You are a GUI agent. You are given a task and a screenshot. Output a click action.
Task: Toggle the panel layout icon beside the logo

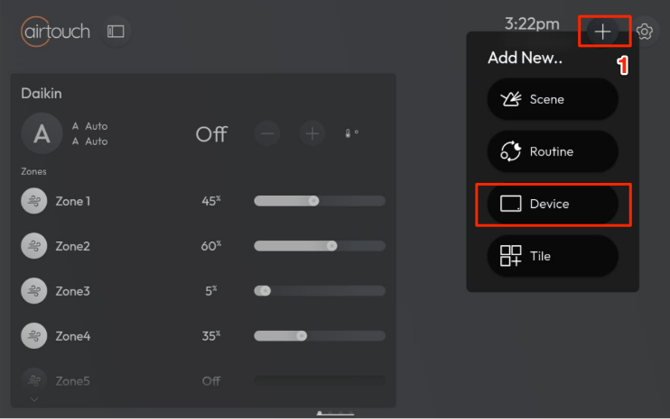pyautogui.click(x=116, y=32)
